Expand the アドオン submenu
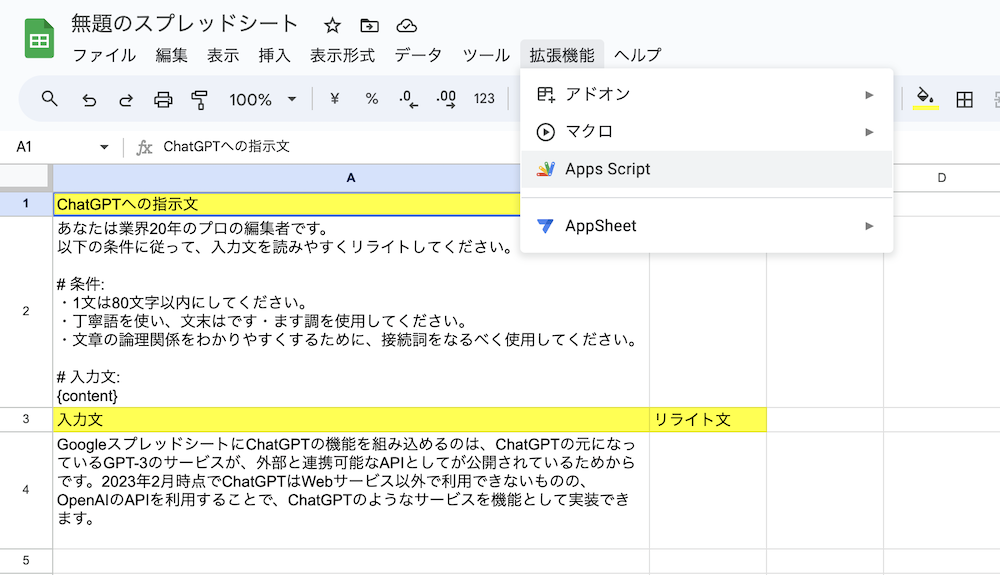Viewport: 1000px width, 575px height. point(707,94)
